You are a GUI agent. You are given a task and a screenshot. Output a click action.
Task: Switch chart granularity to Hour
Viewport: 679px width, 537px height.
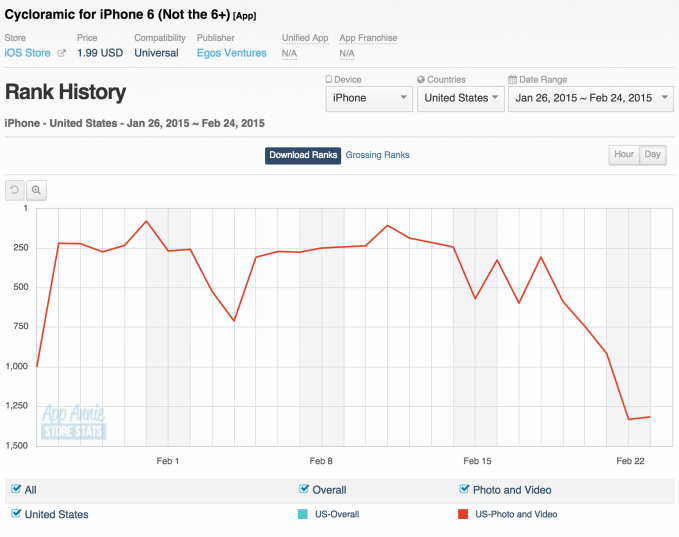pos(624,155)
